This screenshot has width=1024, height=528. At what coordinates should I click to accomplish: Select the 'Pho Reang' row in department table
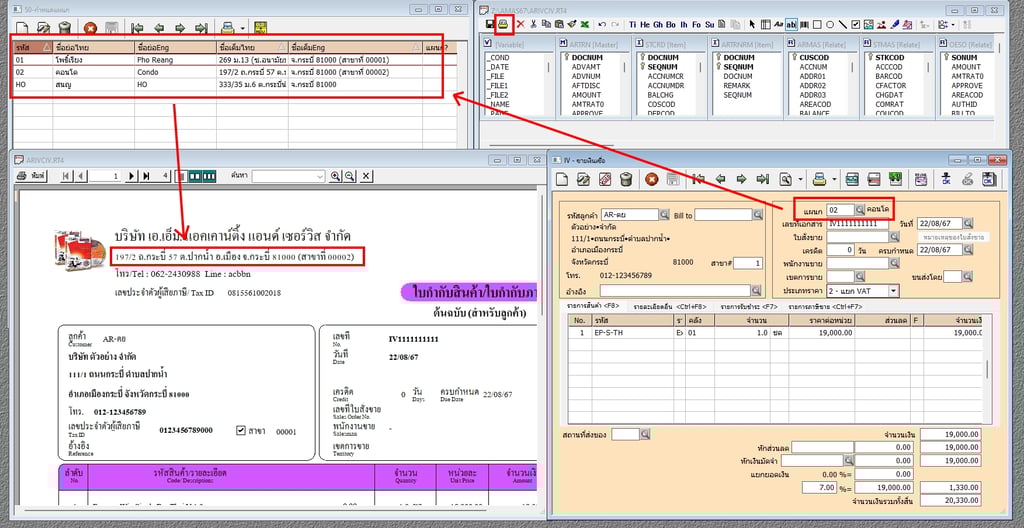point(235,59)
